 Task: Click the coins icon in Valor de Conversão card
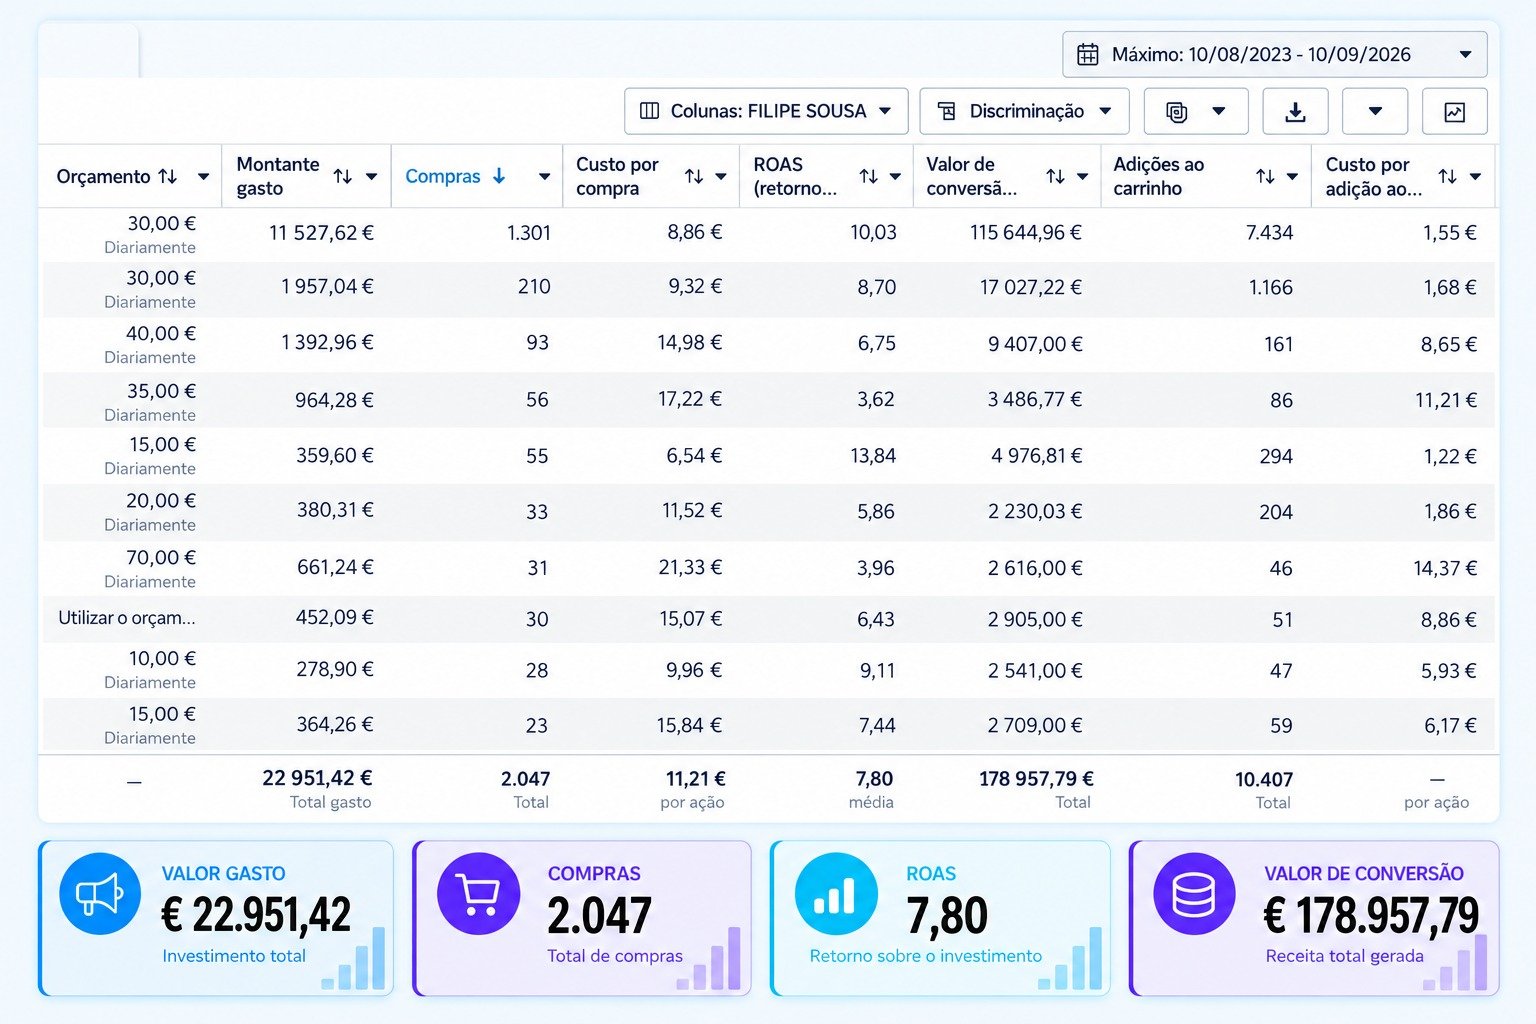point(1194,893)
